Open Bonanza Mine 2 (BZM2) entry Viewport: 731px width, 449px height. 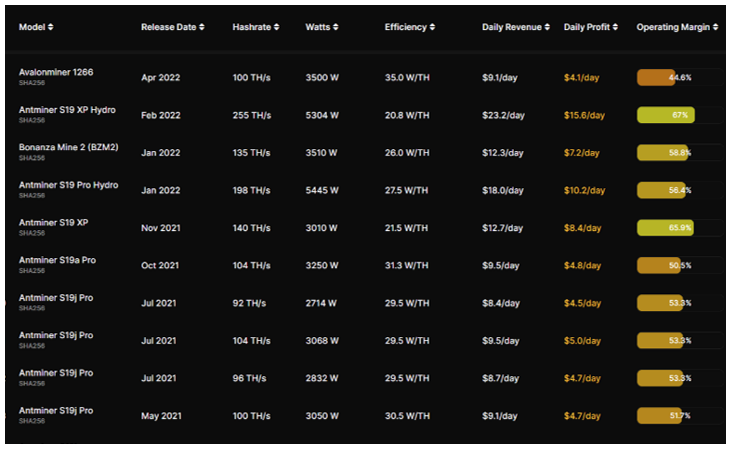69,147
